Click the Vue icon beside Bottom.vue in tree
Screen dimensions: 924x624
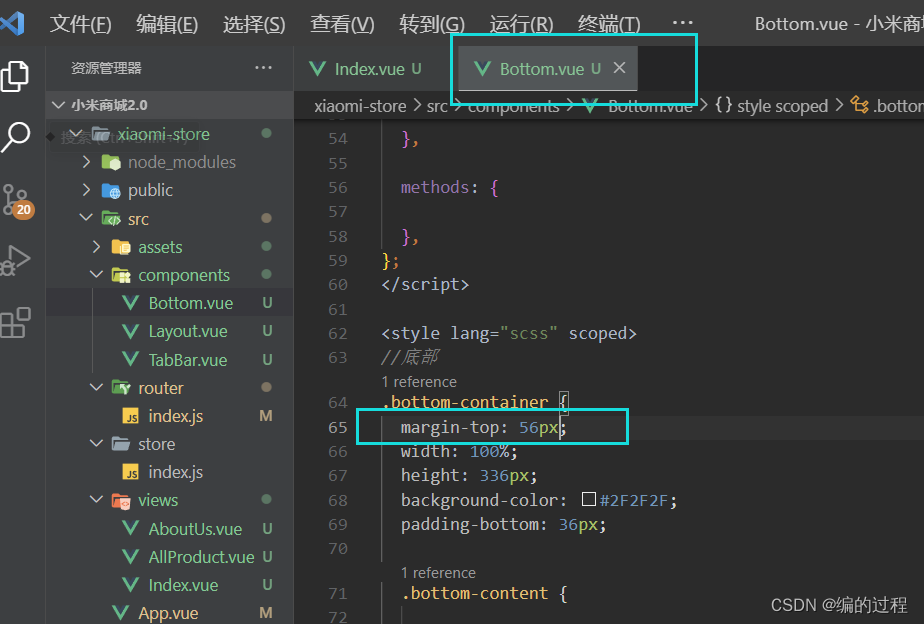(x=131, y=303)
